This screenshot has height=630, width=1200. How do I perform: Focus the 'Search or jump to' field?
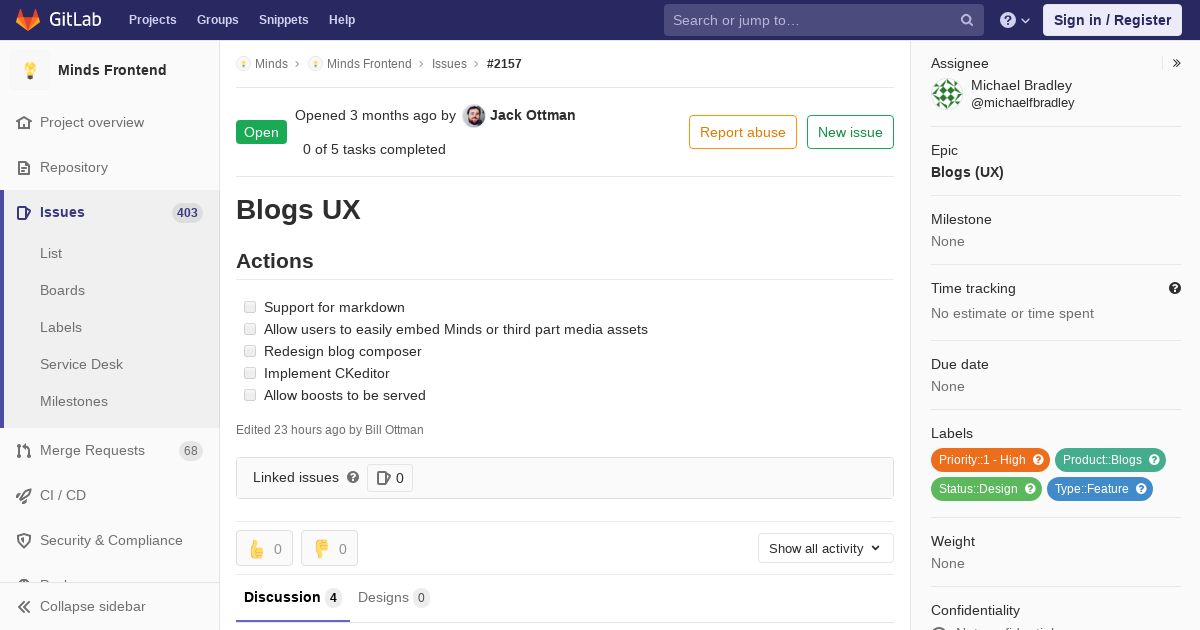(x=811, y=20)
